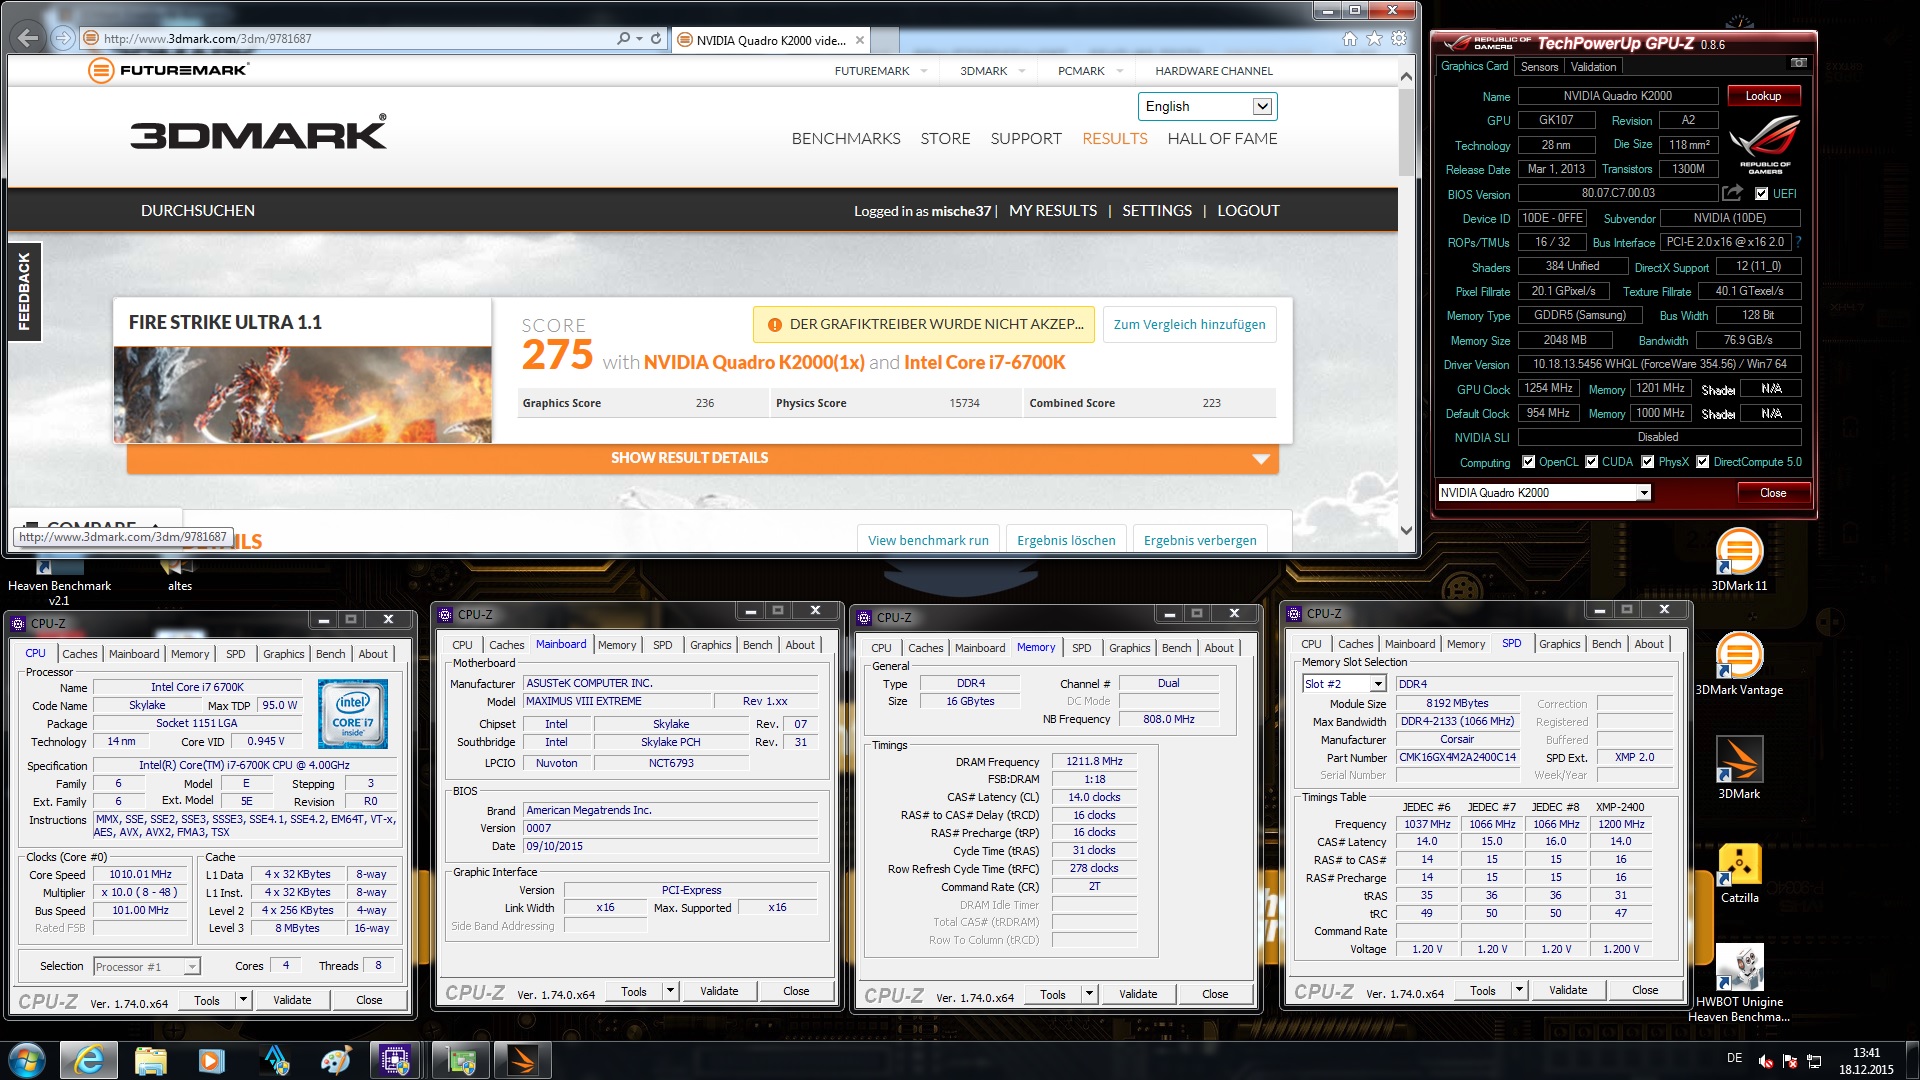Open MY RESULTS link

point(1053,211)
